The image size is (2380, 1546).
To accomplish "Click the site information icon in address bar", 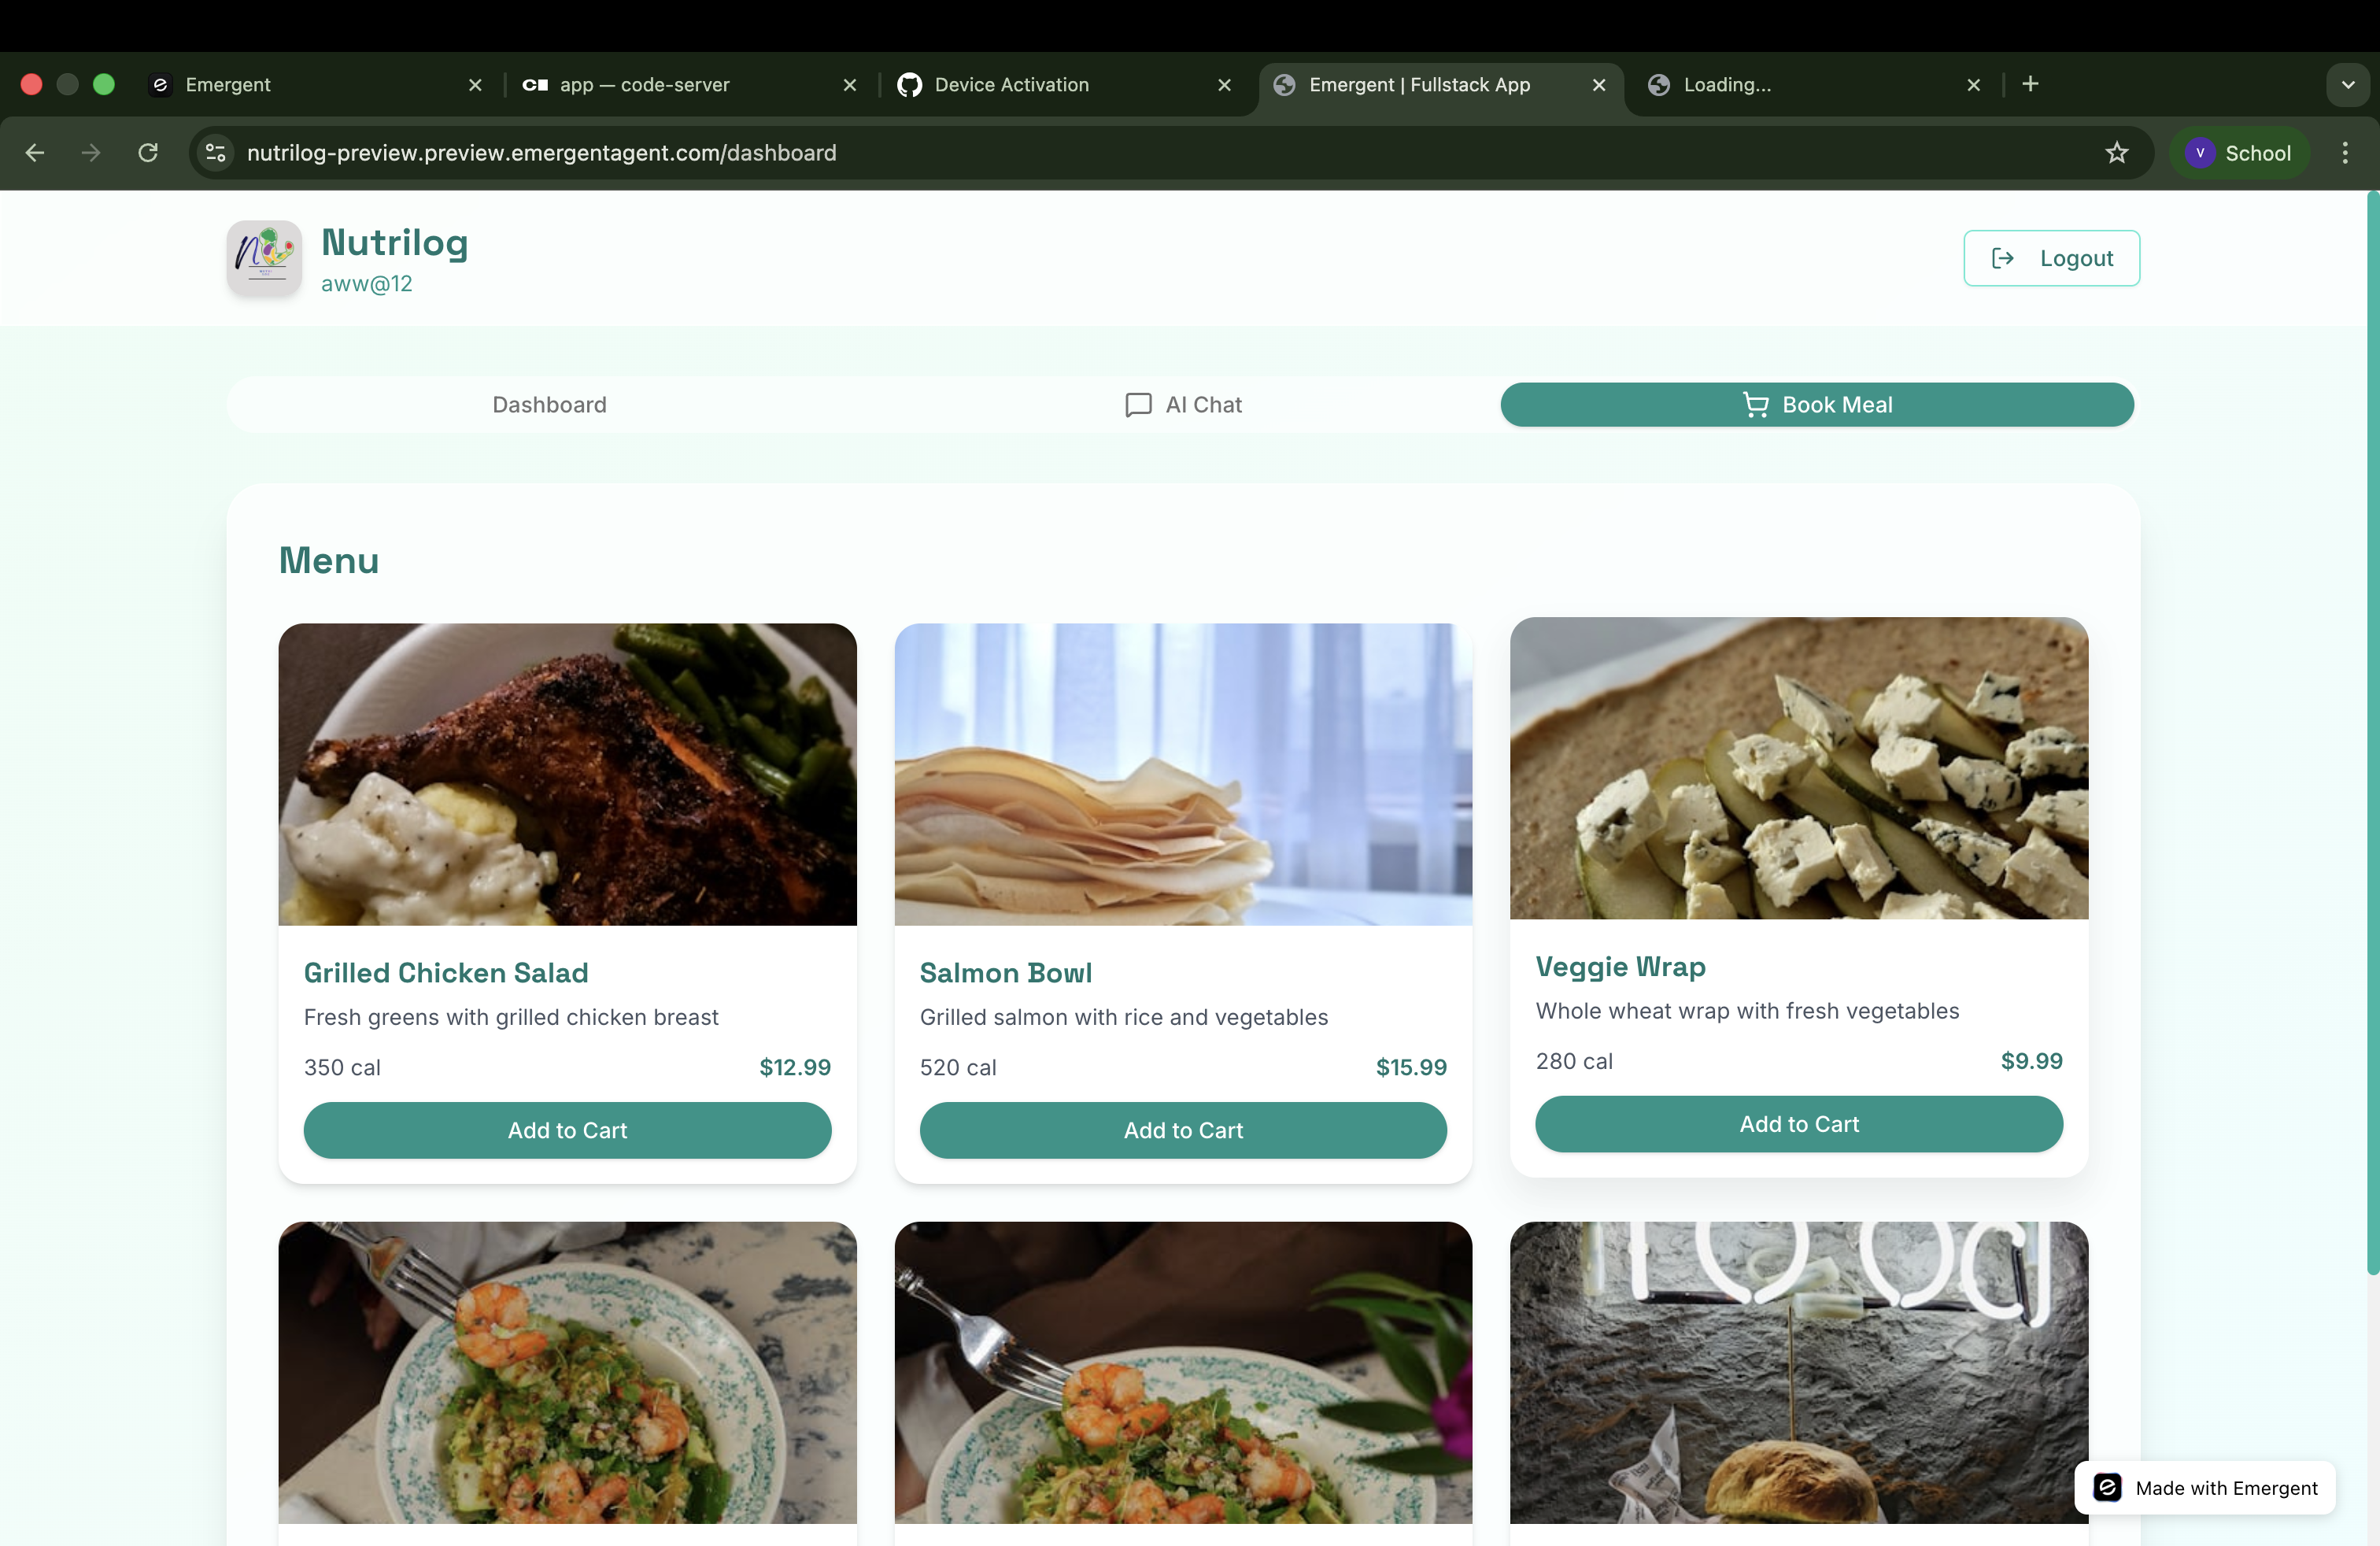I will [214, 152].
